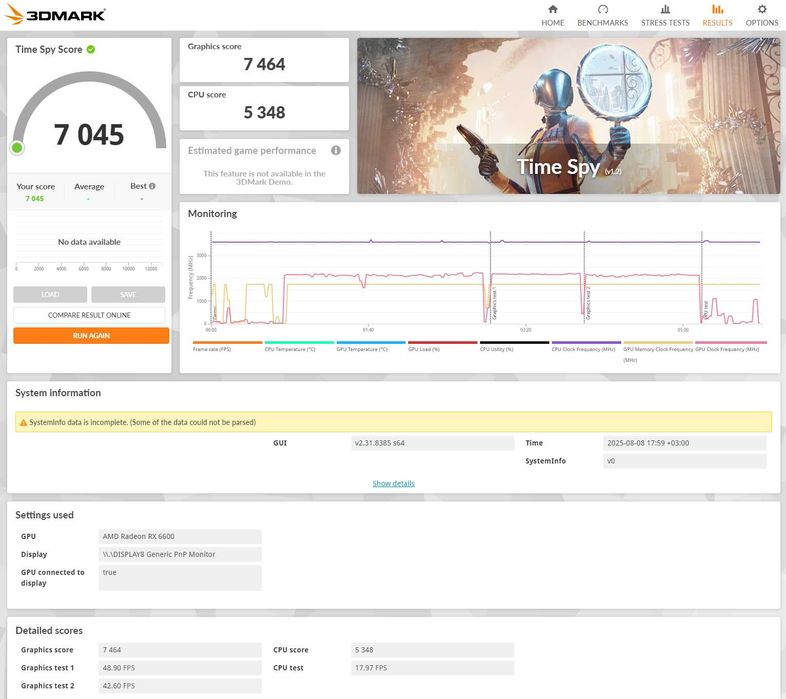This screenshot has width=786, height=699.
Task: Open the Benchmarks gauge icon
Action: coord(603,9)
